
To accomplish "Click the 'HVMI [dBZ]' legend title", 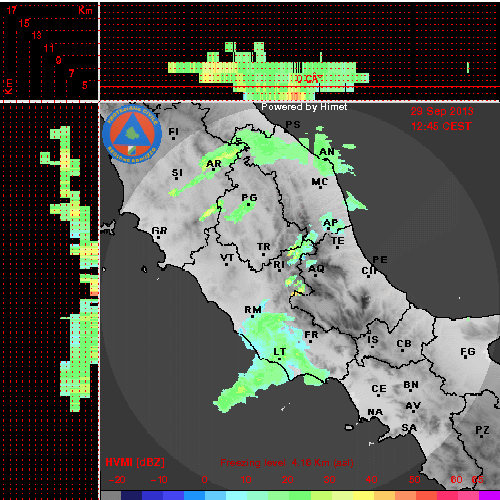I will coord(135,462).
